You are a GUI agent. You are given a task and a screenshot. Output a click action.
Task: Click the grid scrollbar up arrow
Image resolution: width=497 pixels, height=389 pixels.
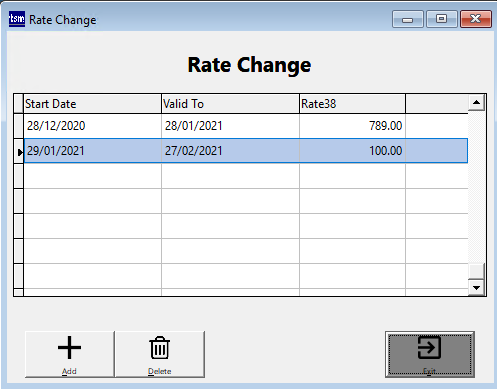(476, 103)
